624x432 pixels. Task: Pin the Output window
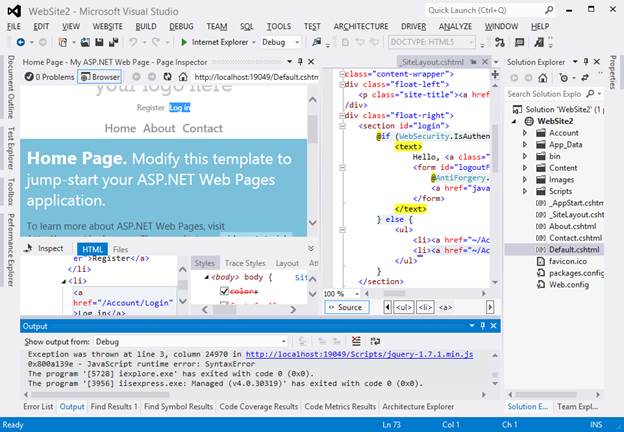483,326
